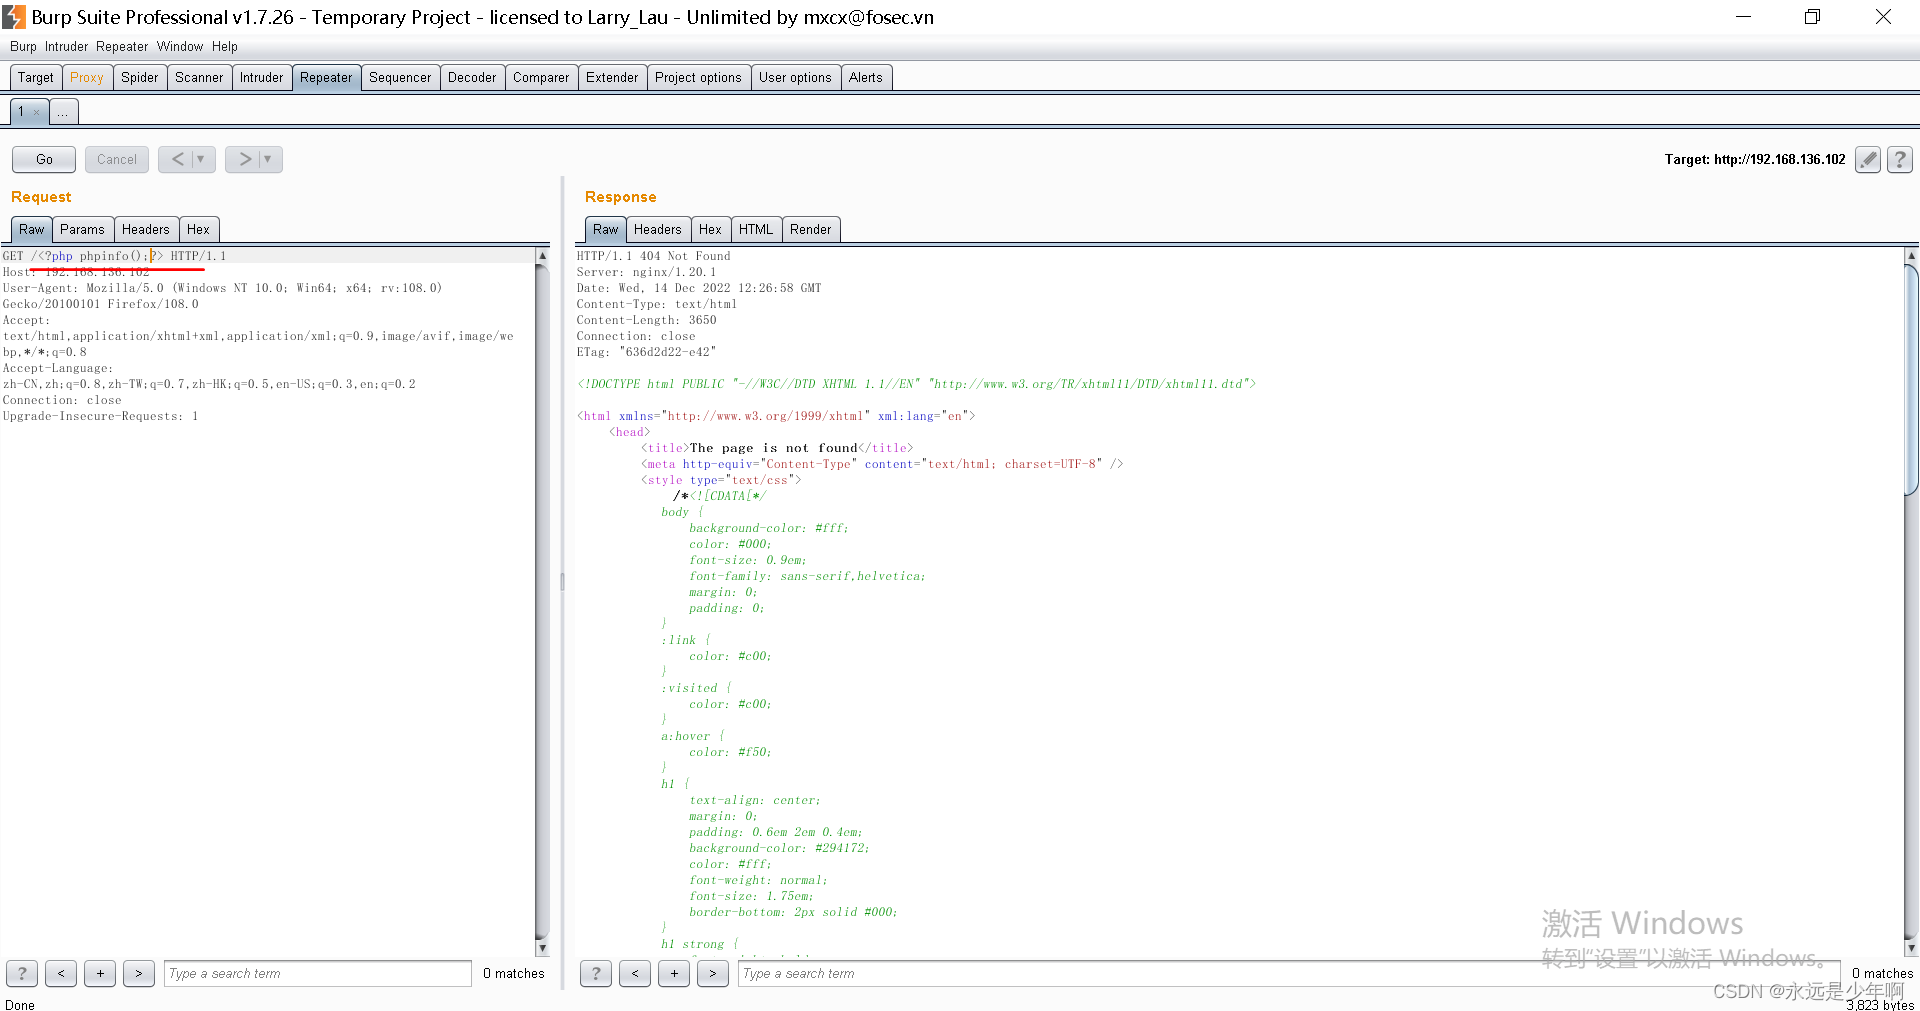Select the Repeater tab

point(326,77)
